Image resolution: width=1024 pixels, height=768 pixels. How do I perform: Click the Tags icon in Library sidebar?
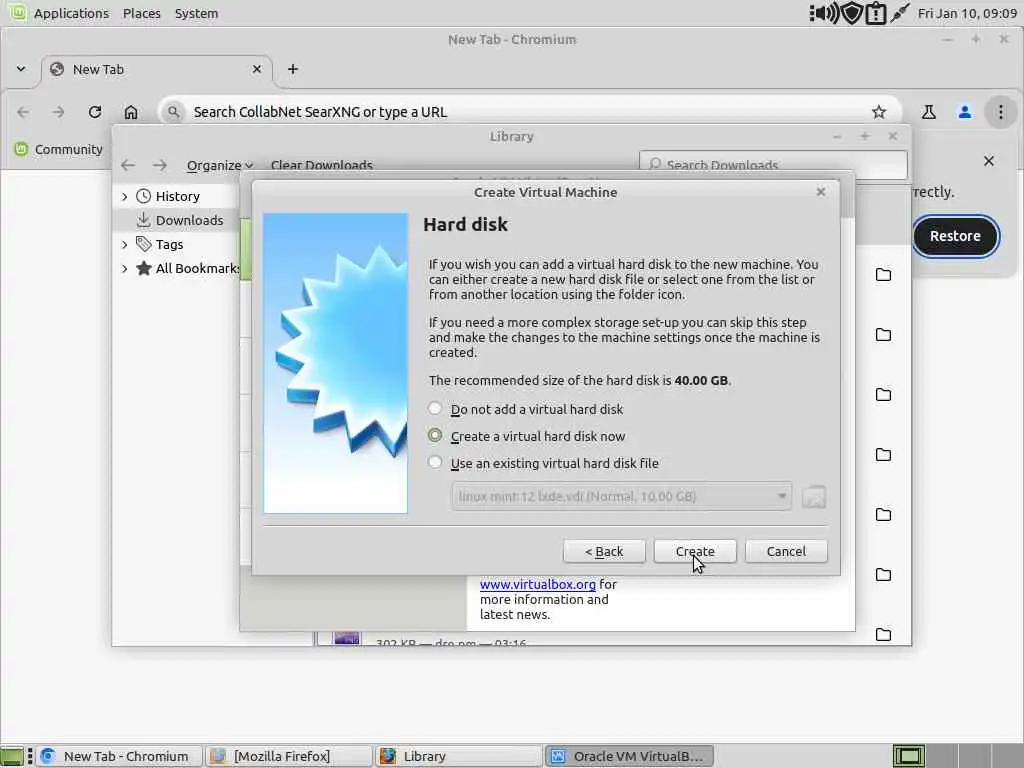tap(144, 244)
